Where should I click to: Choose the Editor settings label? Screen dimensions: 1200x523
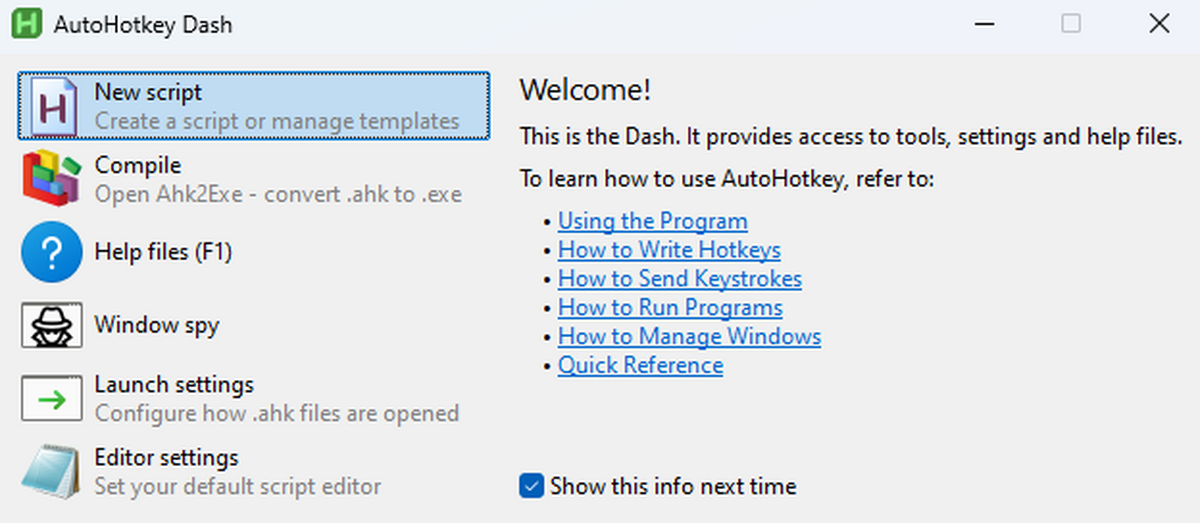166,458
